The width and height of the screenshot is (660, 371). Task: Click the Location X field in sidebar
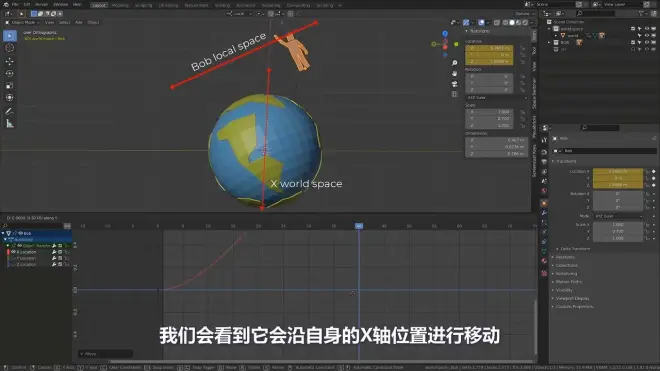tap(489, 48)
